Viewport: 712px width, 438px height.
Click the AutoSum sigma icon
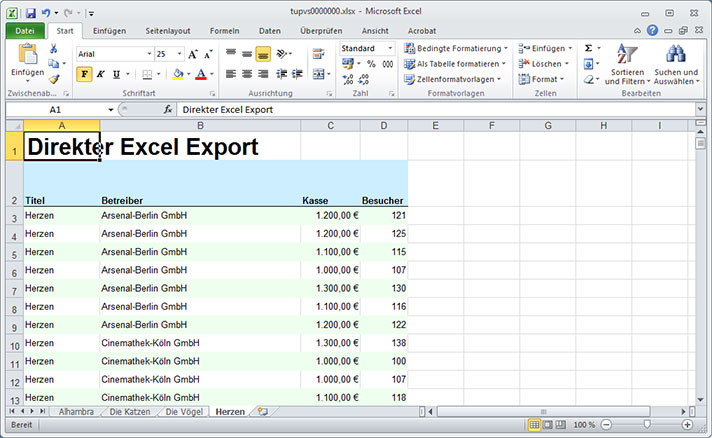point(588,48)
